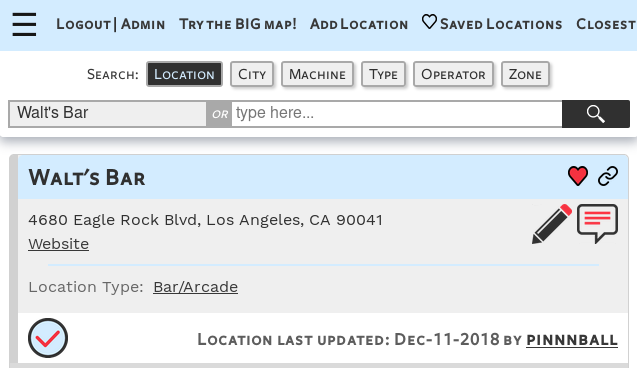Switch search to City

[252, 74]
